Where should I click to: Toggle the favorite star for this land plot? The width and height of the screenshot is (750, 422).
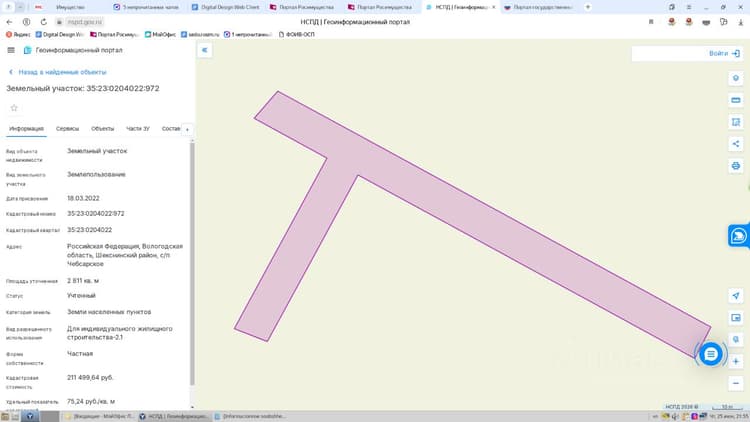pos(14,108)
